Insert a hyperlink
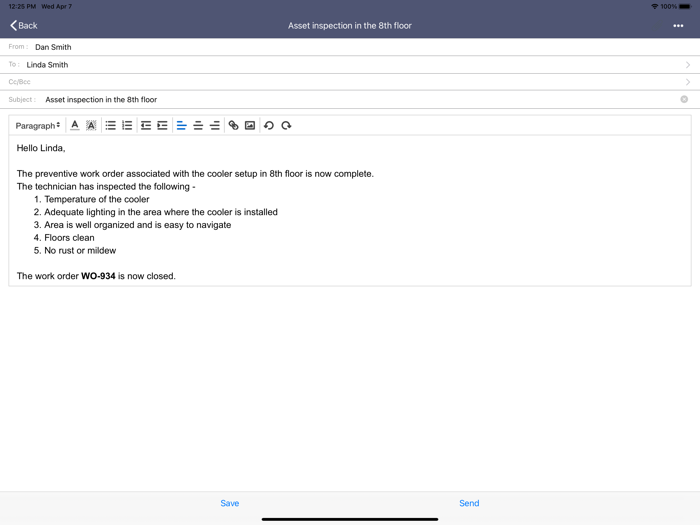The width and height of the screenshot is (700, 525). [233, 125]
